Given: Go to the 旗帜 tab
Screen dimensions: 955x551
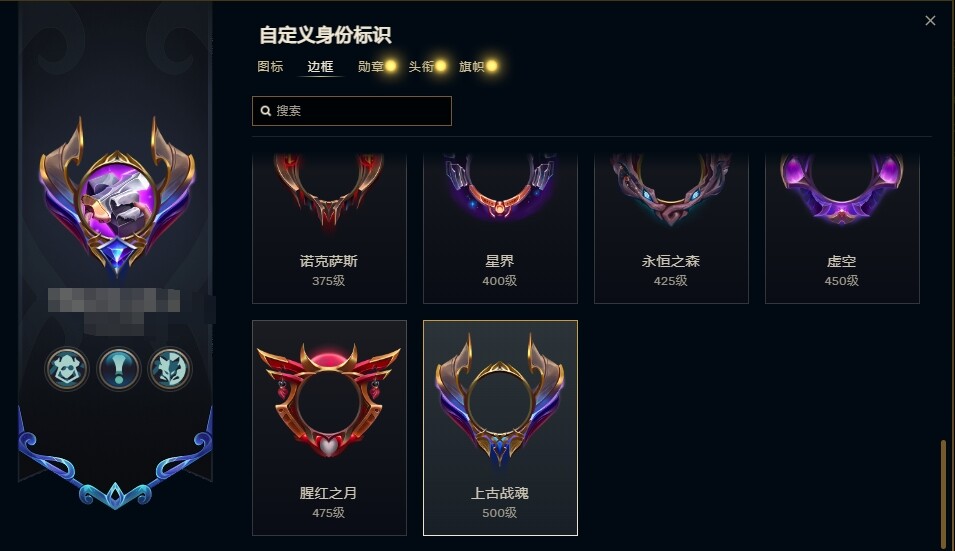Looking at the screenshot, I should click(x=471, y=66).
